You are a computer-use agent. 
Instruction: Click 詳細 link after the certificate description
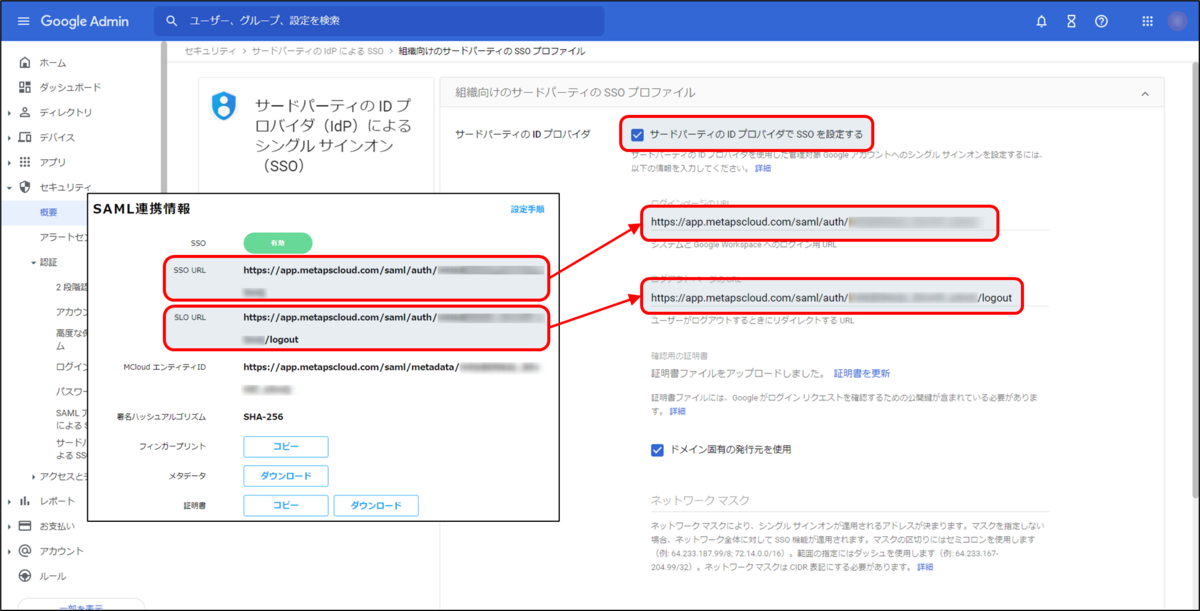pos(678,411)
